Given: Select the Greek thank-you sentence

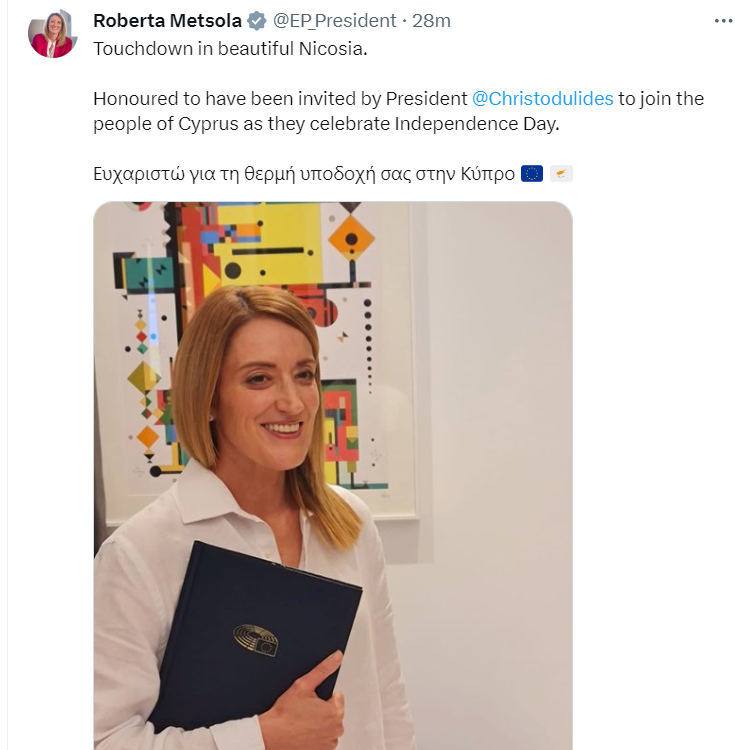Looking at the screenshot, I should (x=304, y=174).
